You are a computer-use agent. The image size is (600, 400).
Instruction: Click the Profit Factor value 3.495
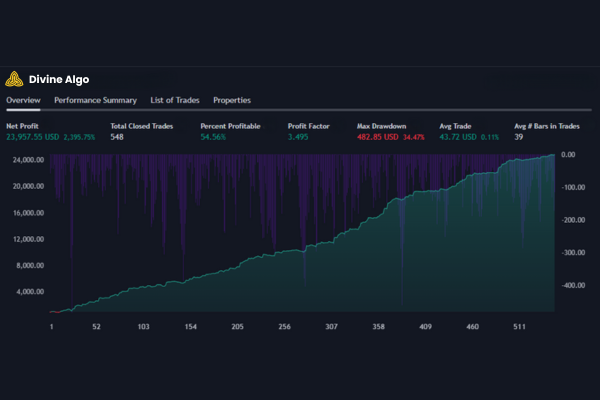point(297,136)
